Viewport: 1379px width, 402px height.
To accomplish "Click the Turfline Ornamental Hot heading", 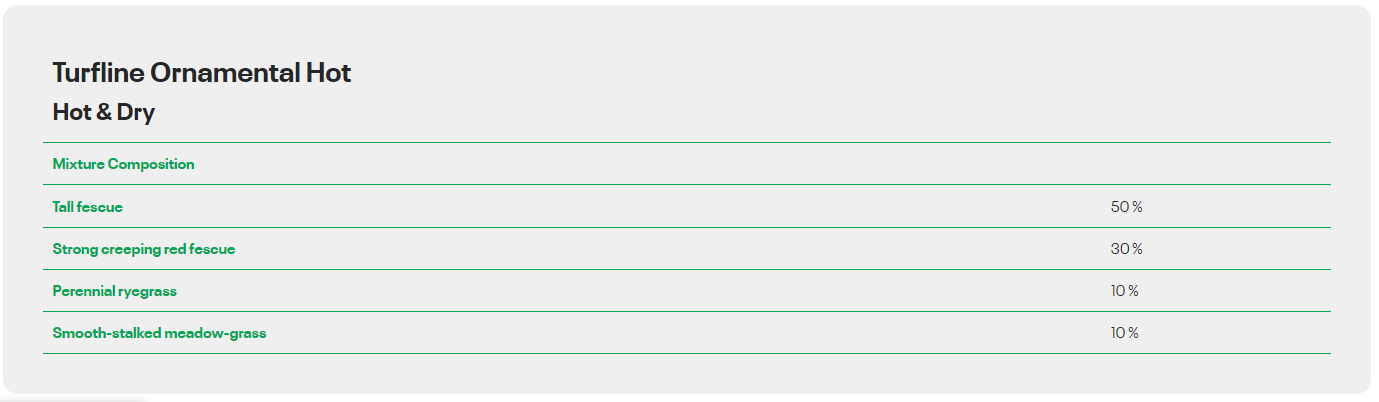I will [202, 73].
